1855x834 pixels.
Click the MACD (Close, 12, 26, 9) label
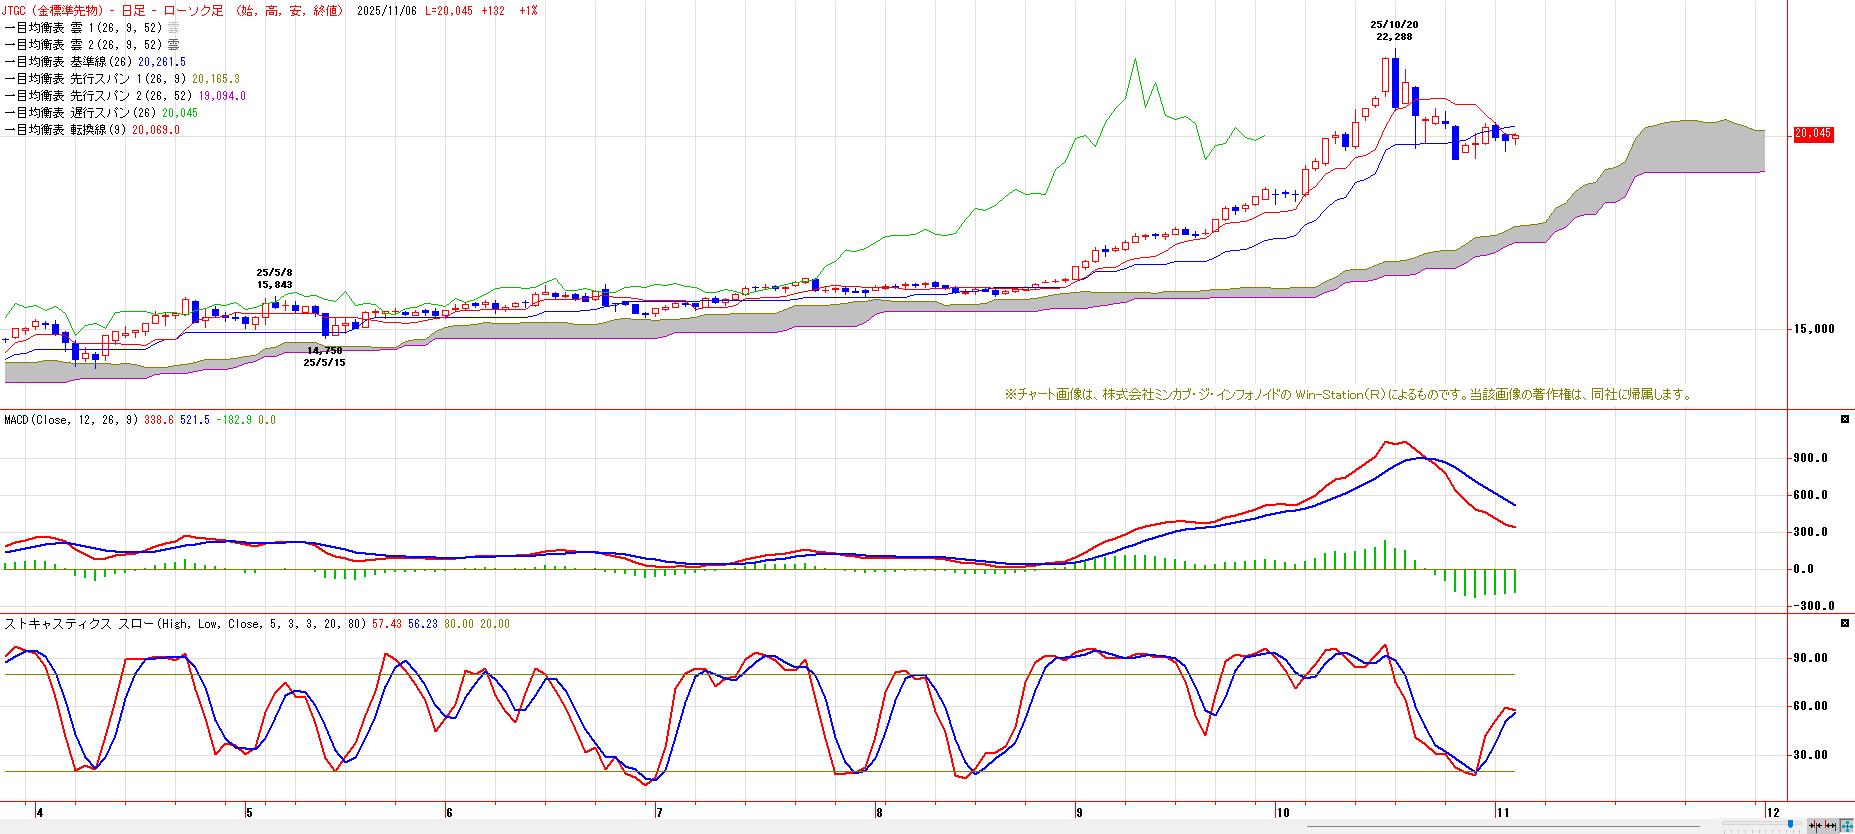[x=69, y=420]
